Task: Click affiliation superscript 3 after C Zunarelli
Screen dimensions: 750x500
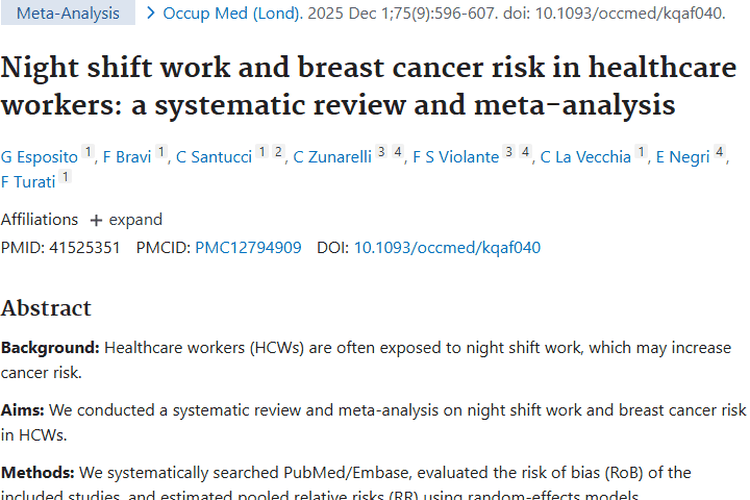Action: point(381,153)
